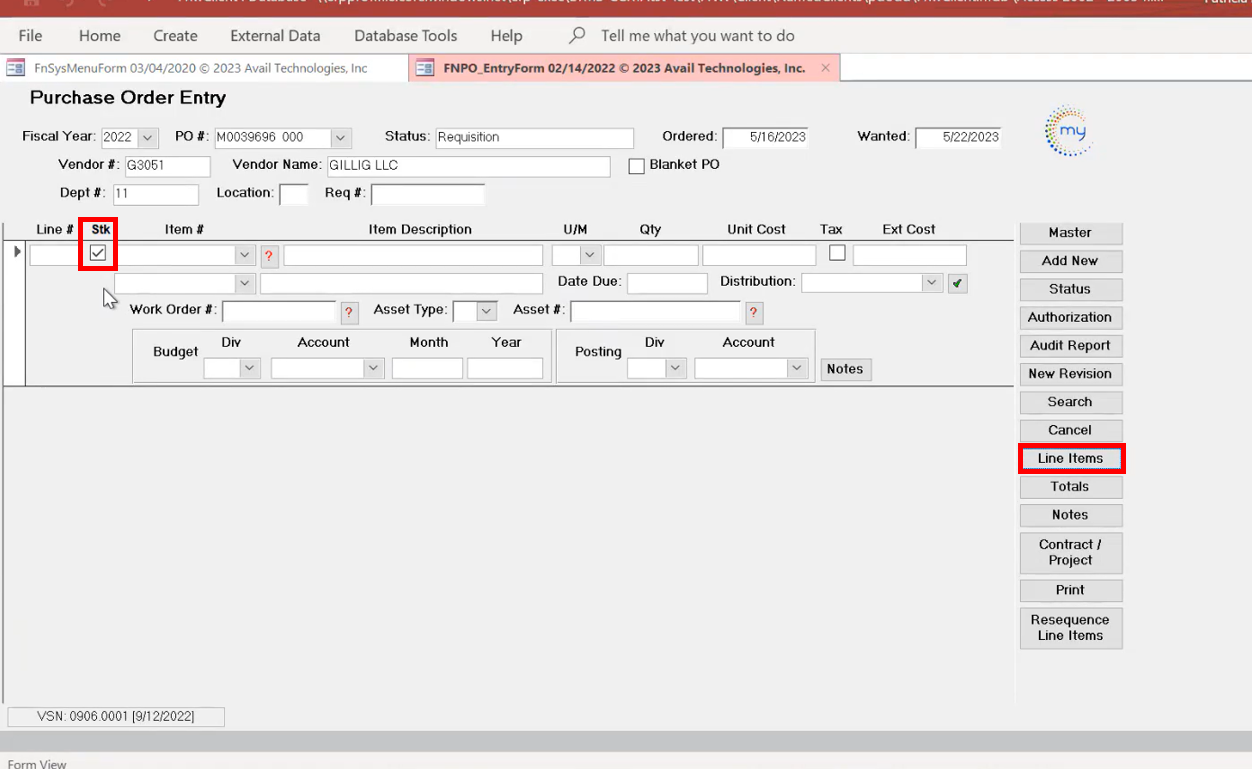Expand the Fiscal Year dropdown
1252x769 pixels.
(148, 138)
